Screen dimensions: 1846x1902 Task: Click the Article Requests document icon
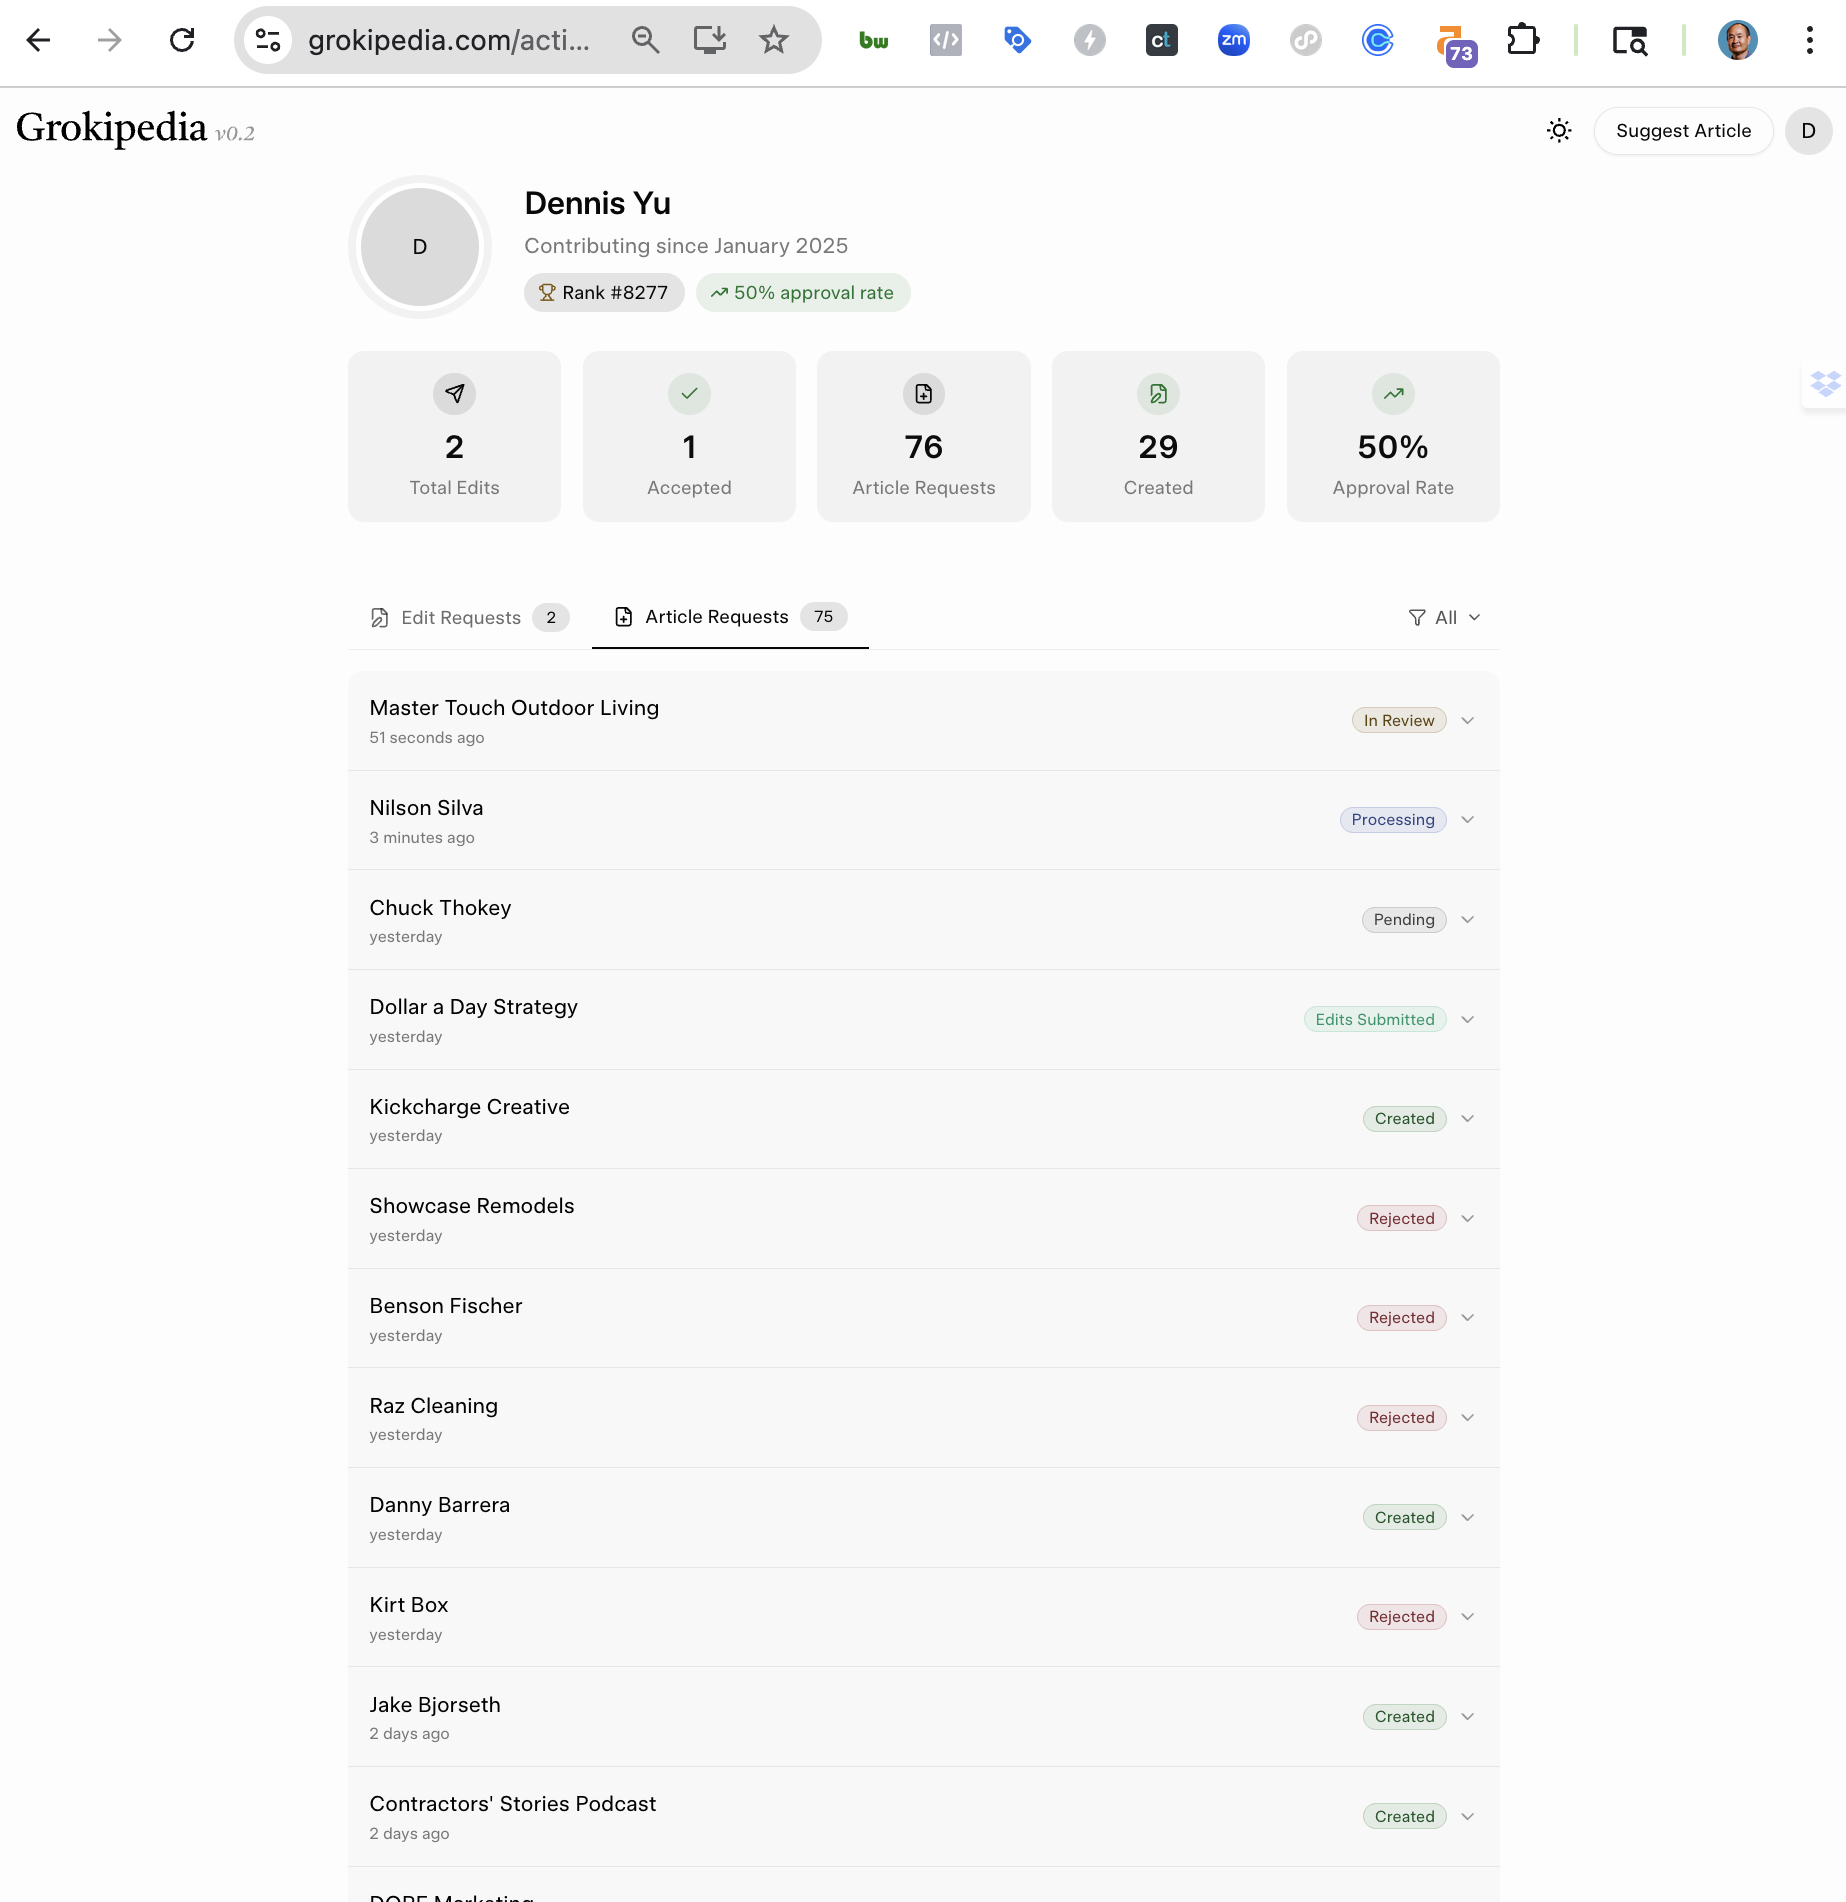click(924, 394)
